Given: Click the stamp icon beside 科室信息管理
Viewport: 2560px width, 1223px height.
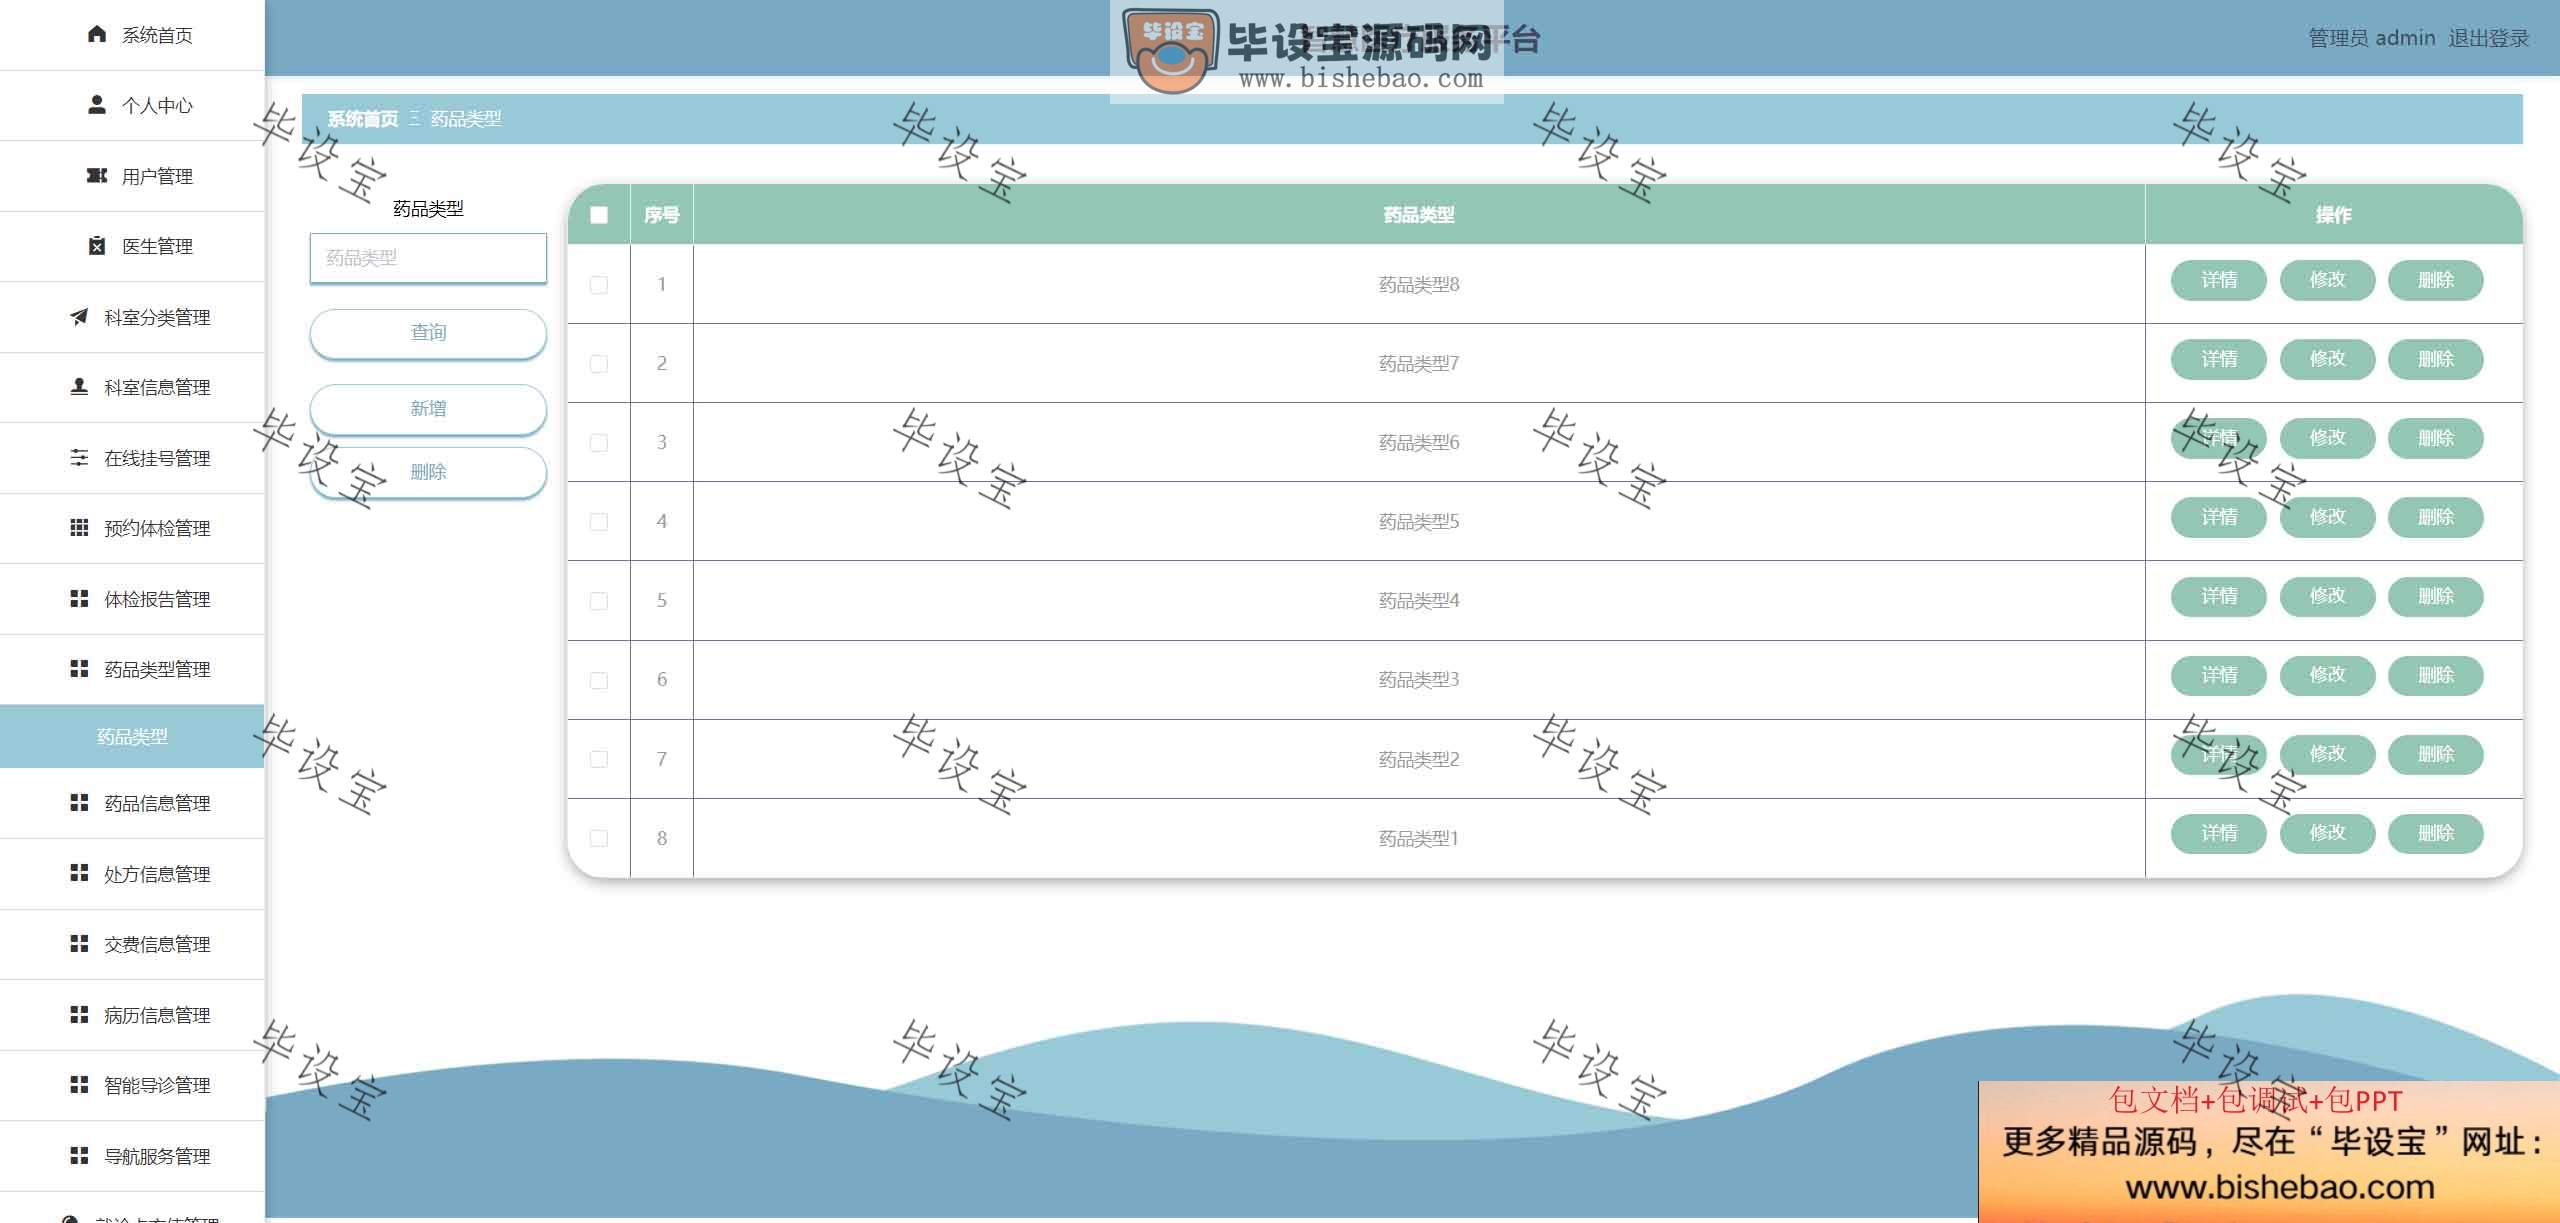Looking at the screenshot, I should [x=79, y=387].
